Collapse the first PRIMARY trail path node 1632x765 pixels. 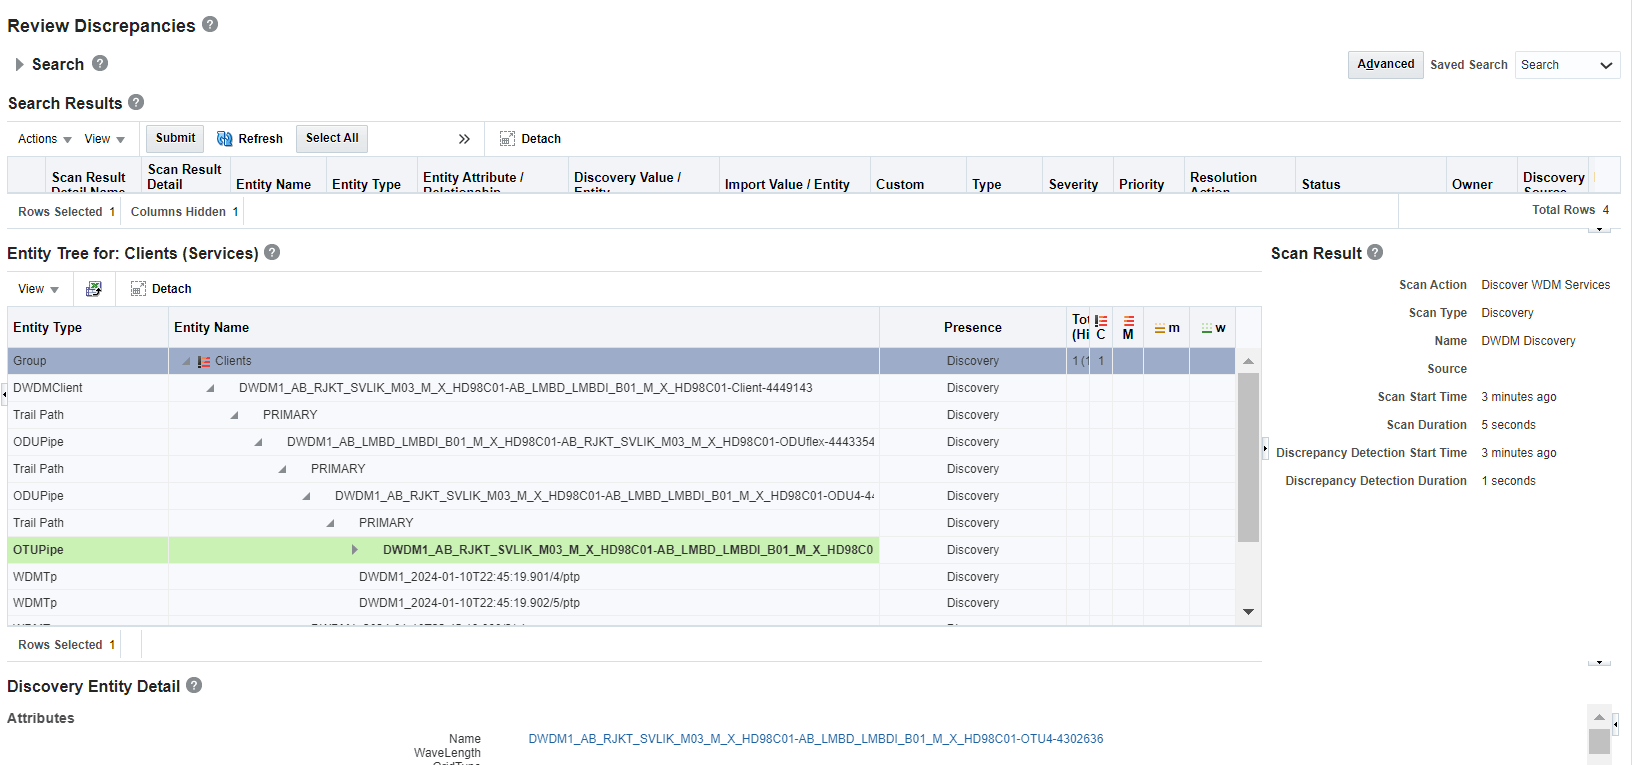tap(234, 415)
